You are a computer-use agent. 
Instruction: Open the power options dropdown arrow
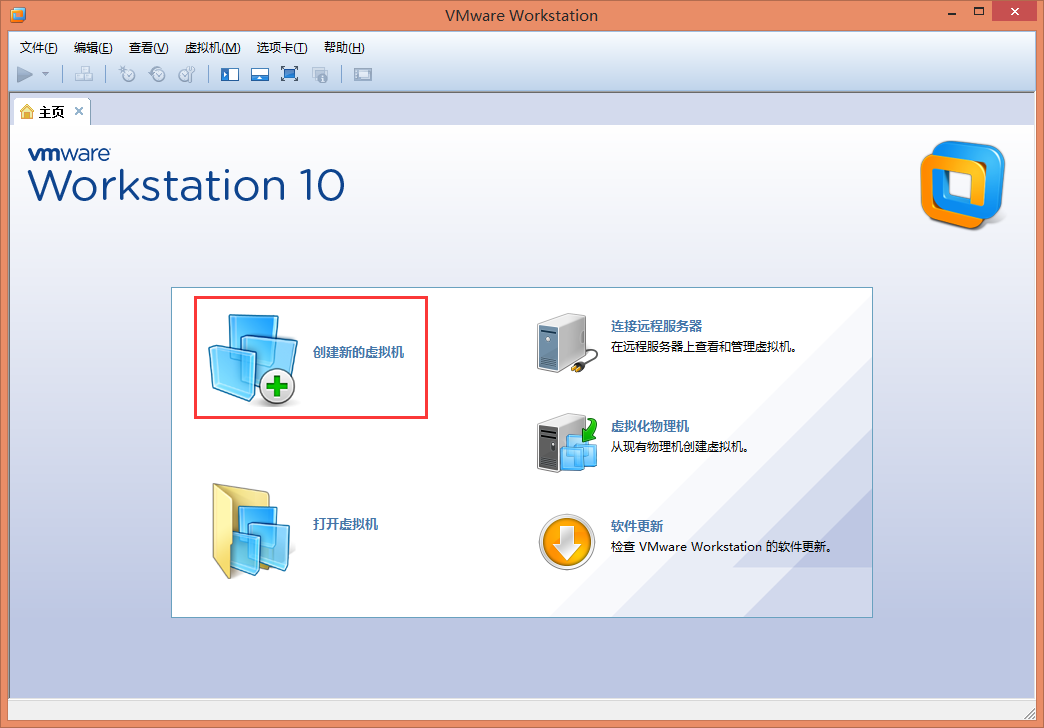point(45,75)
